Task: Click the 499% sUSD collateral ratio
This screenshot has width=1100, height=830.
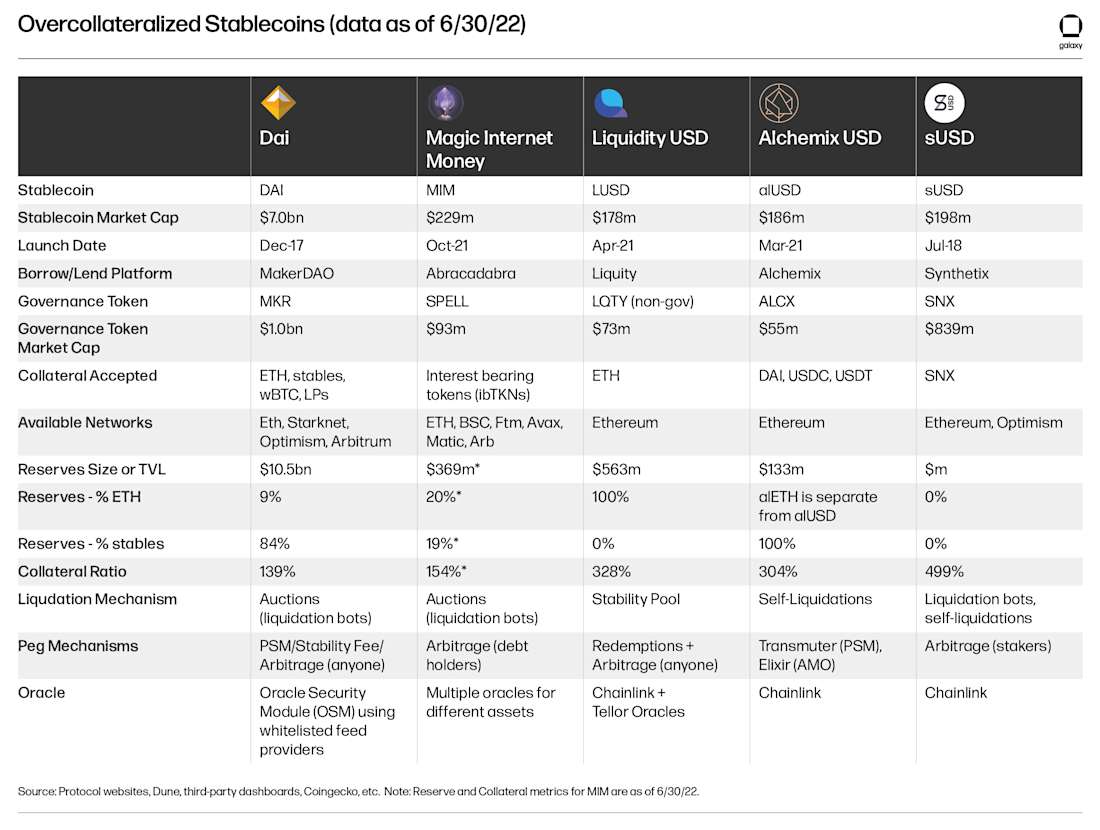Action: point(944,571)
